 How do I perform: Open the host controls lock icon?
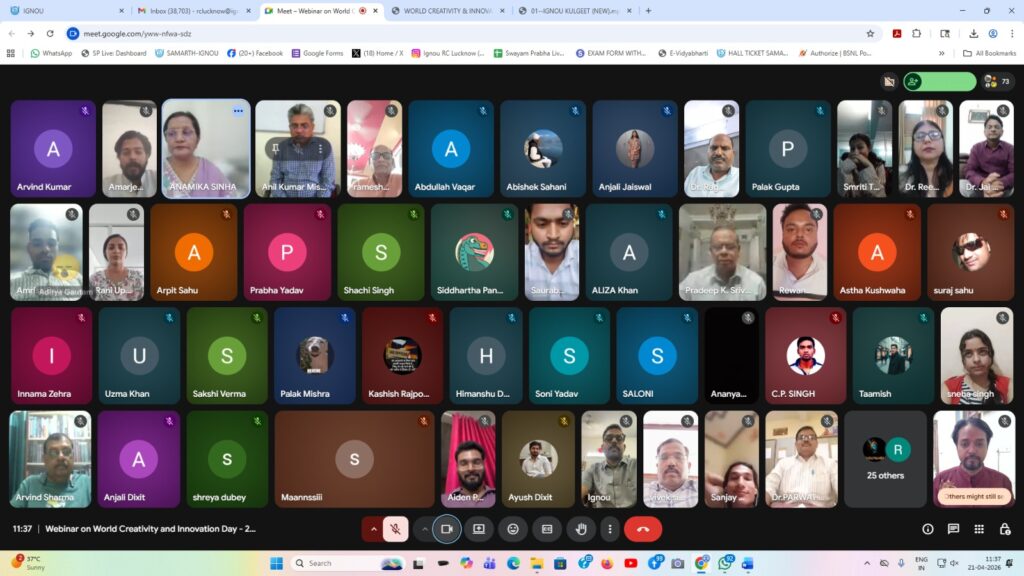coord(1003,529)
